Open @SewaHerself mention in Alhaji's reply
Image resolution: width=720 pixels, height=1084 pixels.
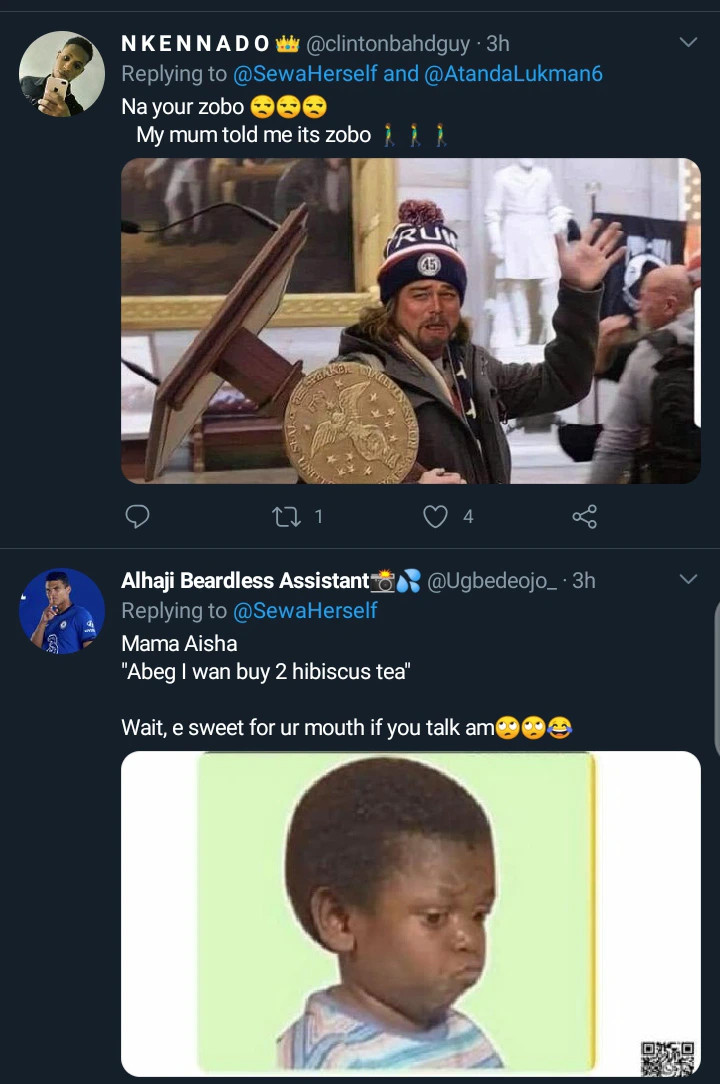(x=305, y=611)
